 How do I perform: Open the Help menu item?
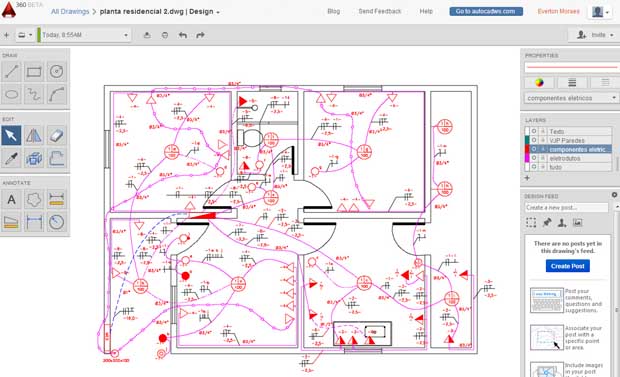pyautogui.click(x=426, y=11)
